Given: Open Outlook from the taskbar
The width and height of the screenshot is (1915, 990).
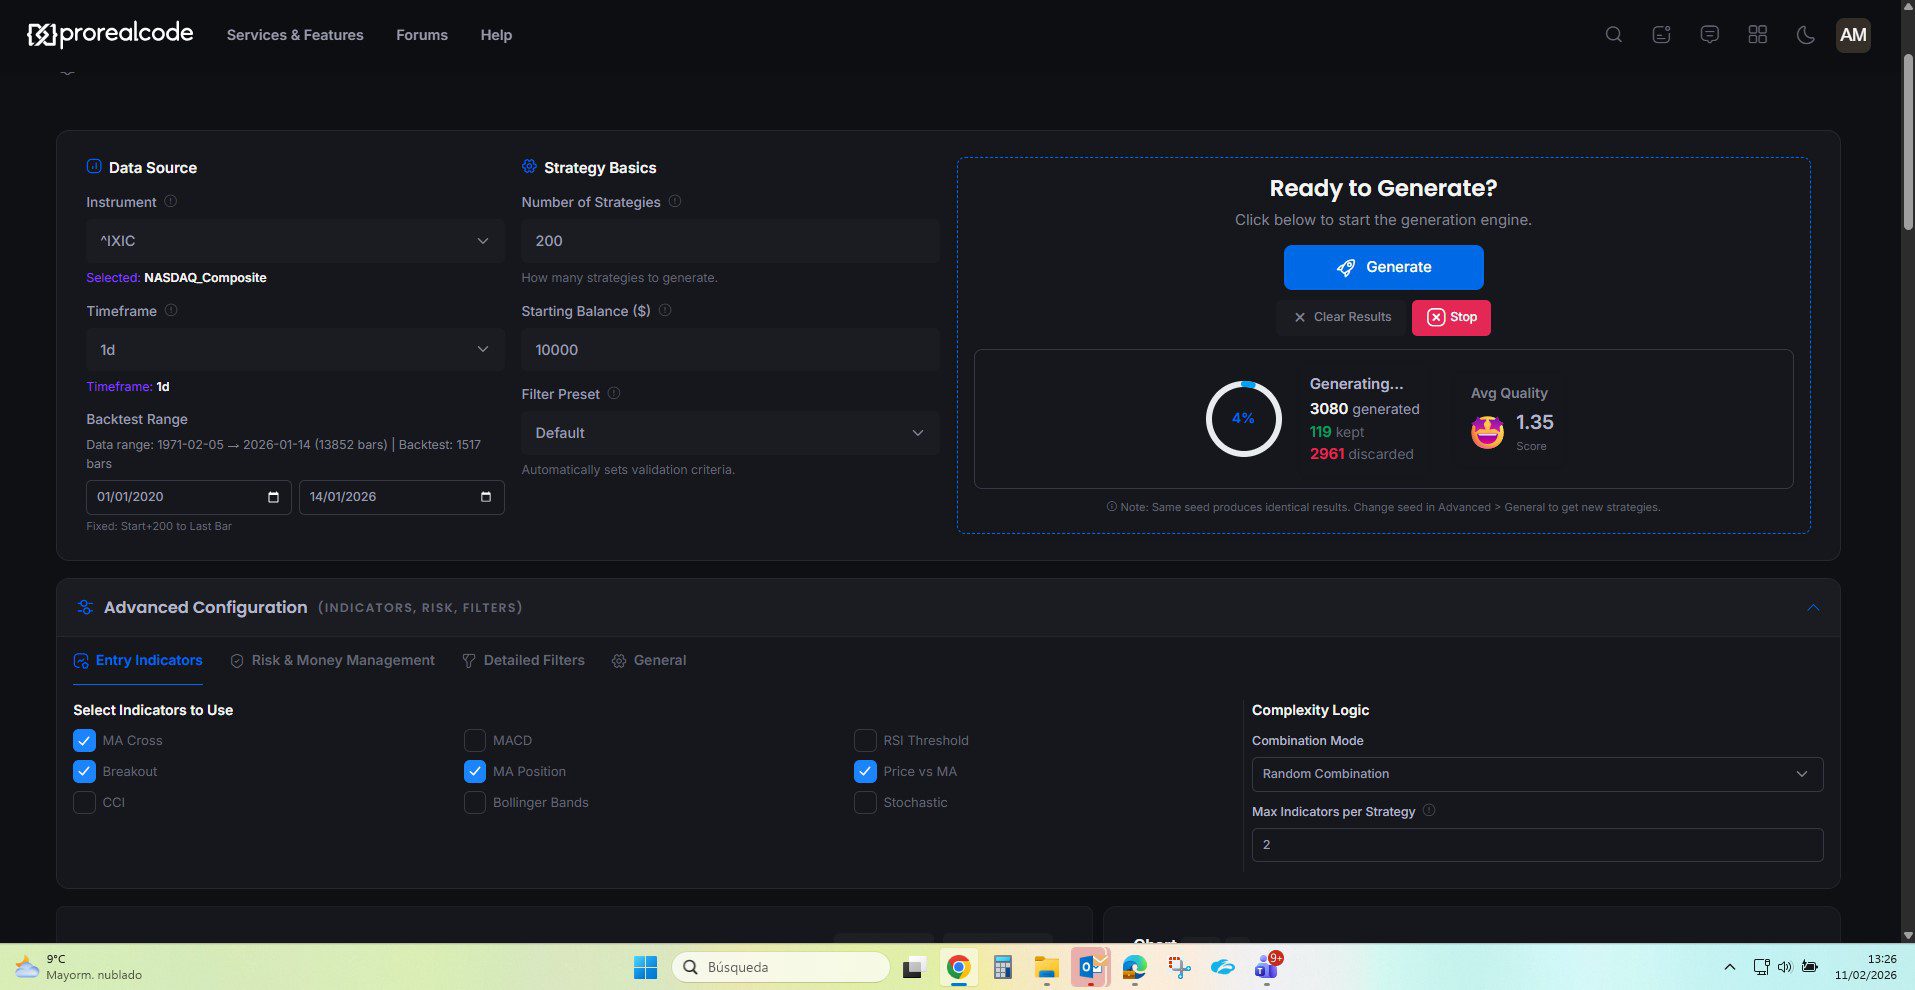Looking at the screenshot, I should click(1090, 967).
